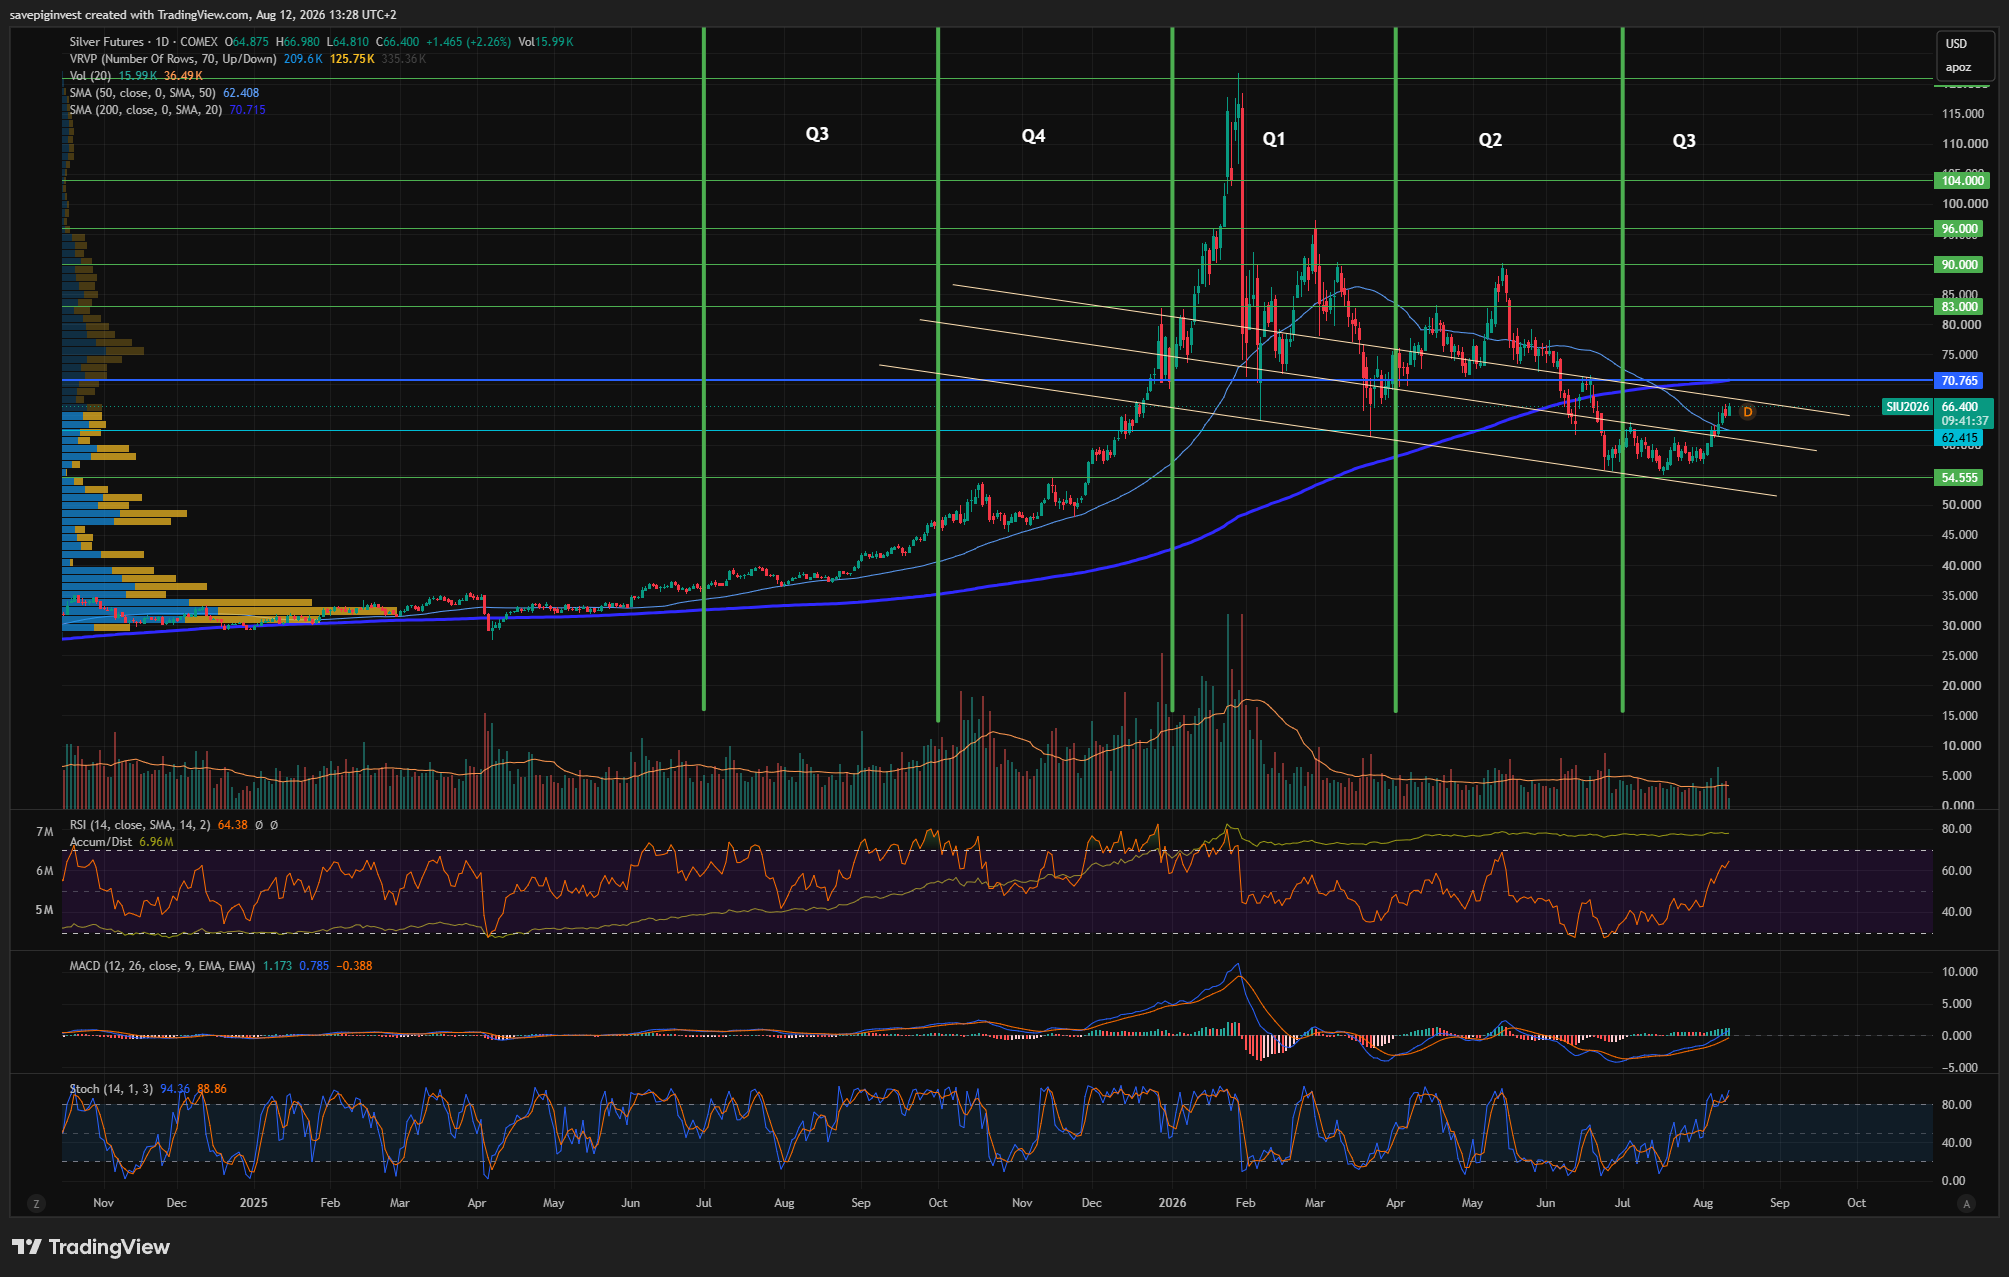The image size is (2009, 1277).
Task: Click the Z timezone icon at bottom left
Action: pyautogui.click(x=36, y=1203)
